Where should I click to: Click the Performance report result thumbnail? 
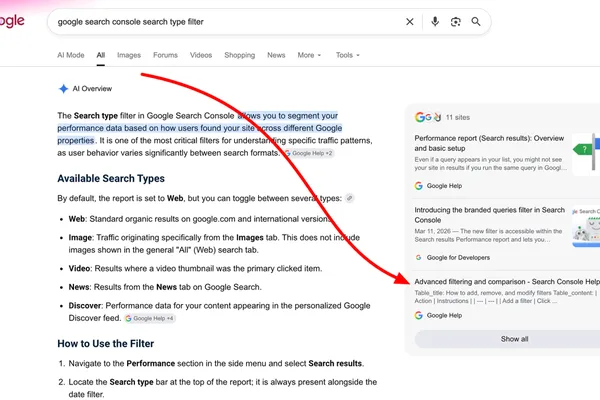tap(586, 153)
